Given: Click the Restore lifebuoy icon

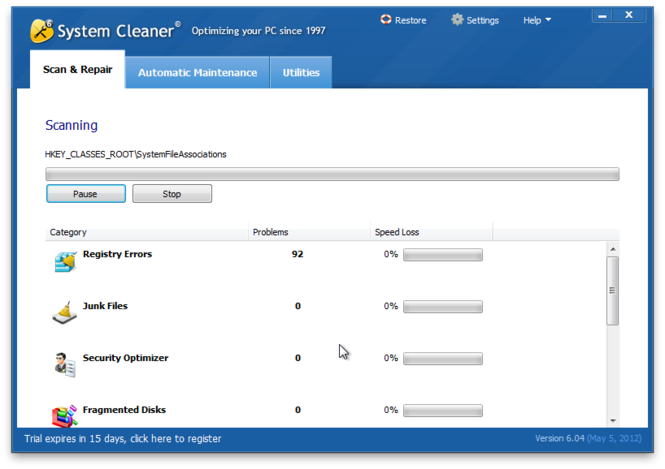Looking at the screenshot, I should coord(386,20).
